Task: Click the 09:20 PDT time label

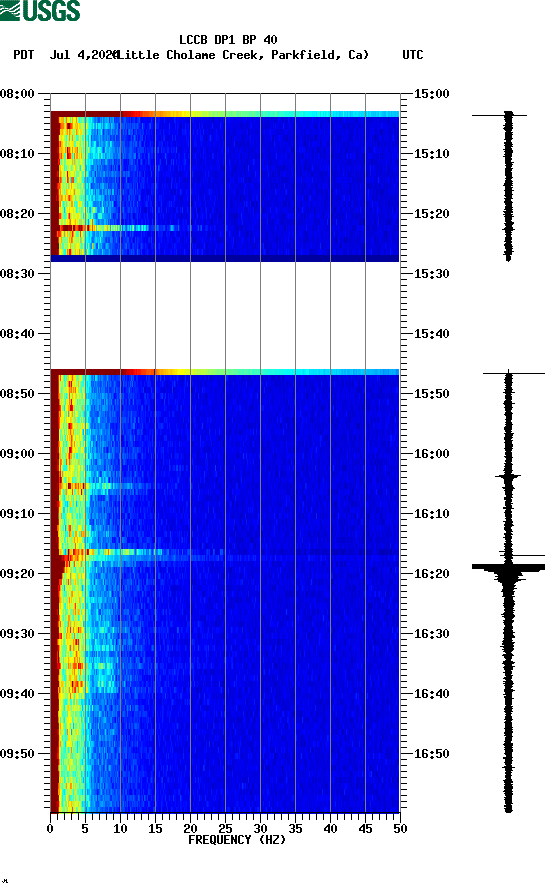Action: (x=18, y=573)
